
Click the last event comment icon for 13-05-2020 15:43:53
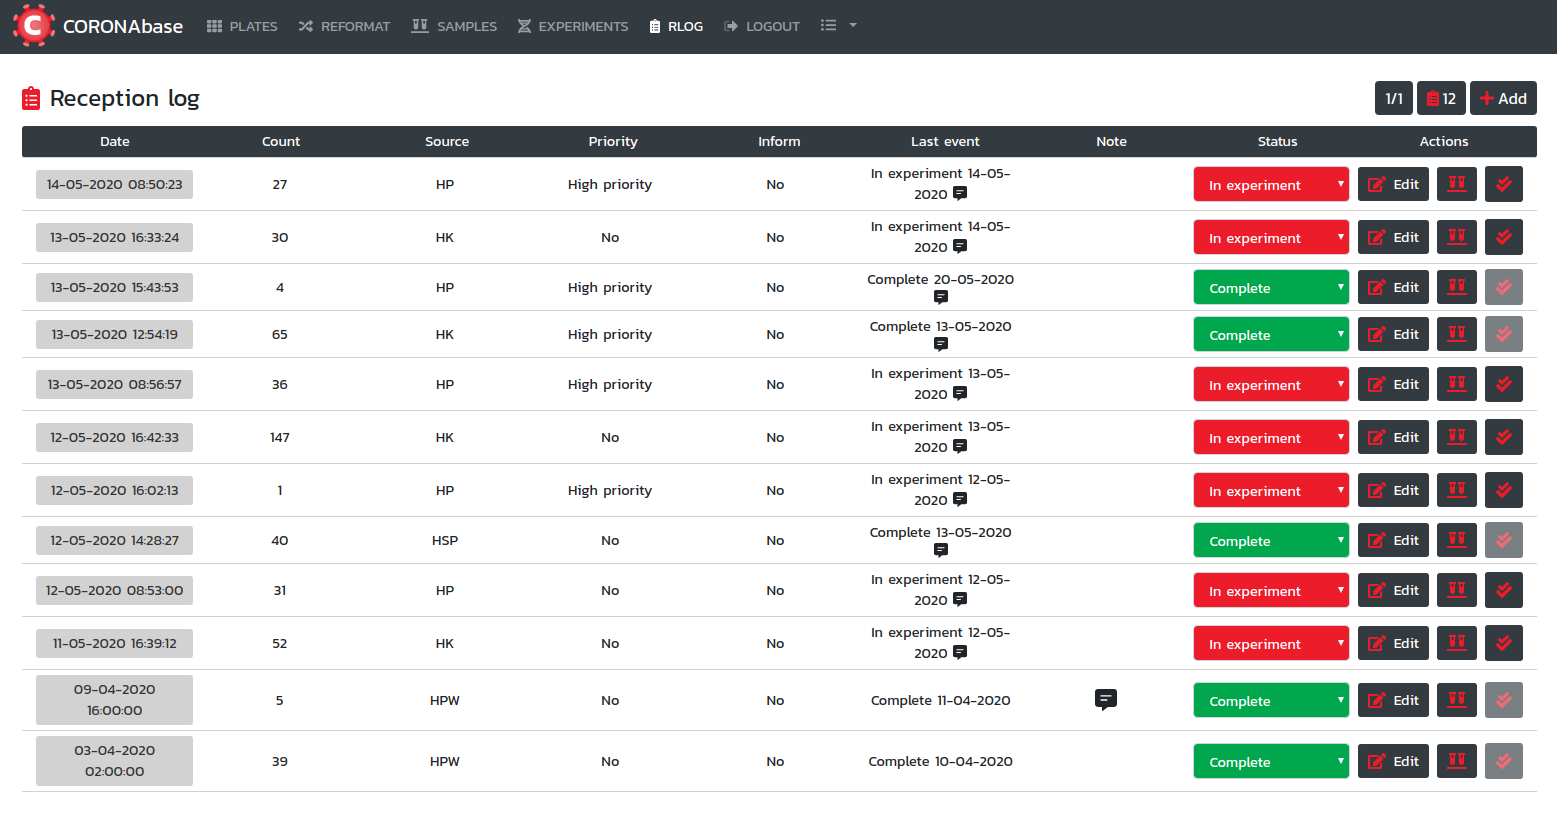point(940,297)
